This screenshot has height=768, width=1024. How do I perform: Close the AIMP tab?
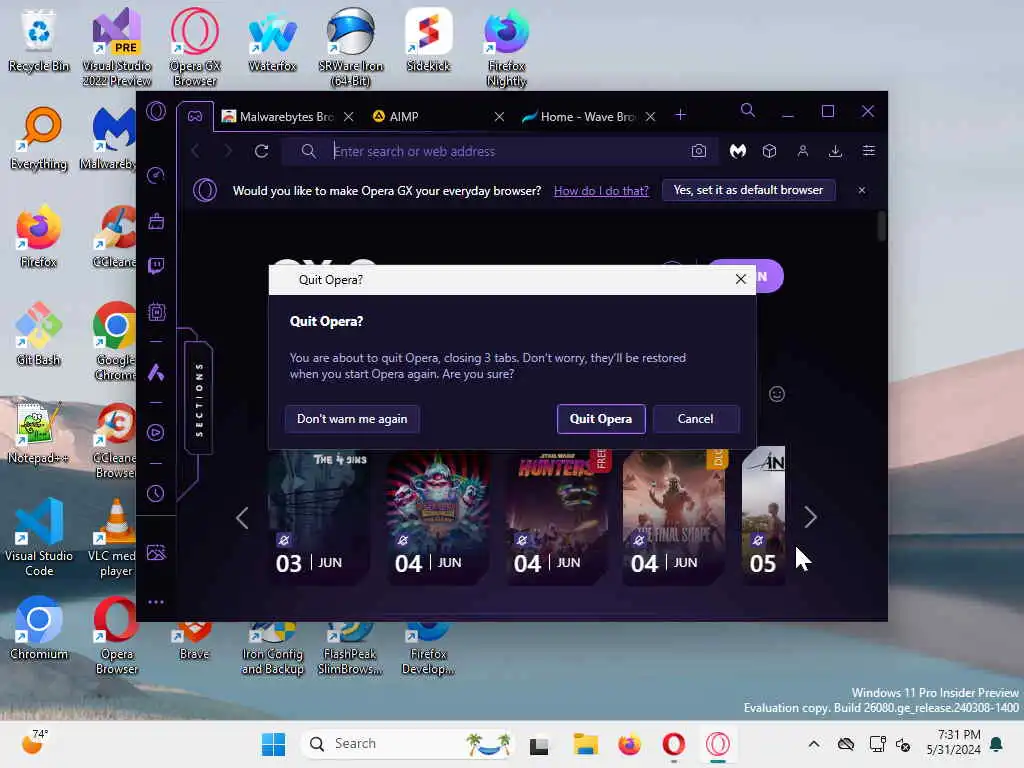click(x=499, y=116)
